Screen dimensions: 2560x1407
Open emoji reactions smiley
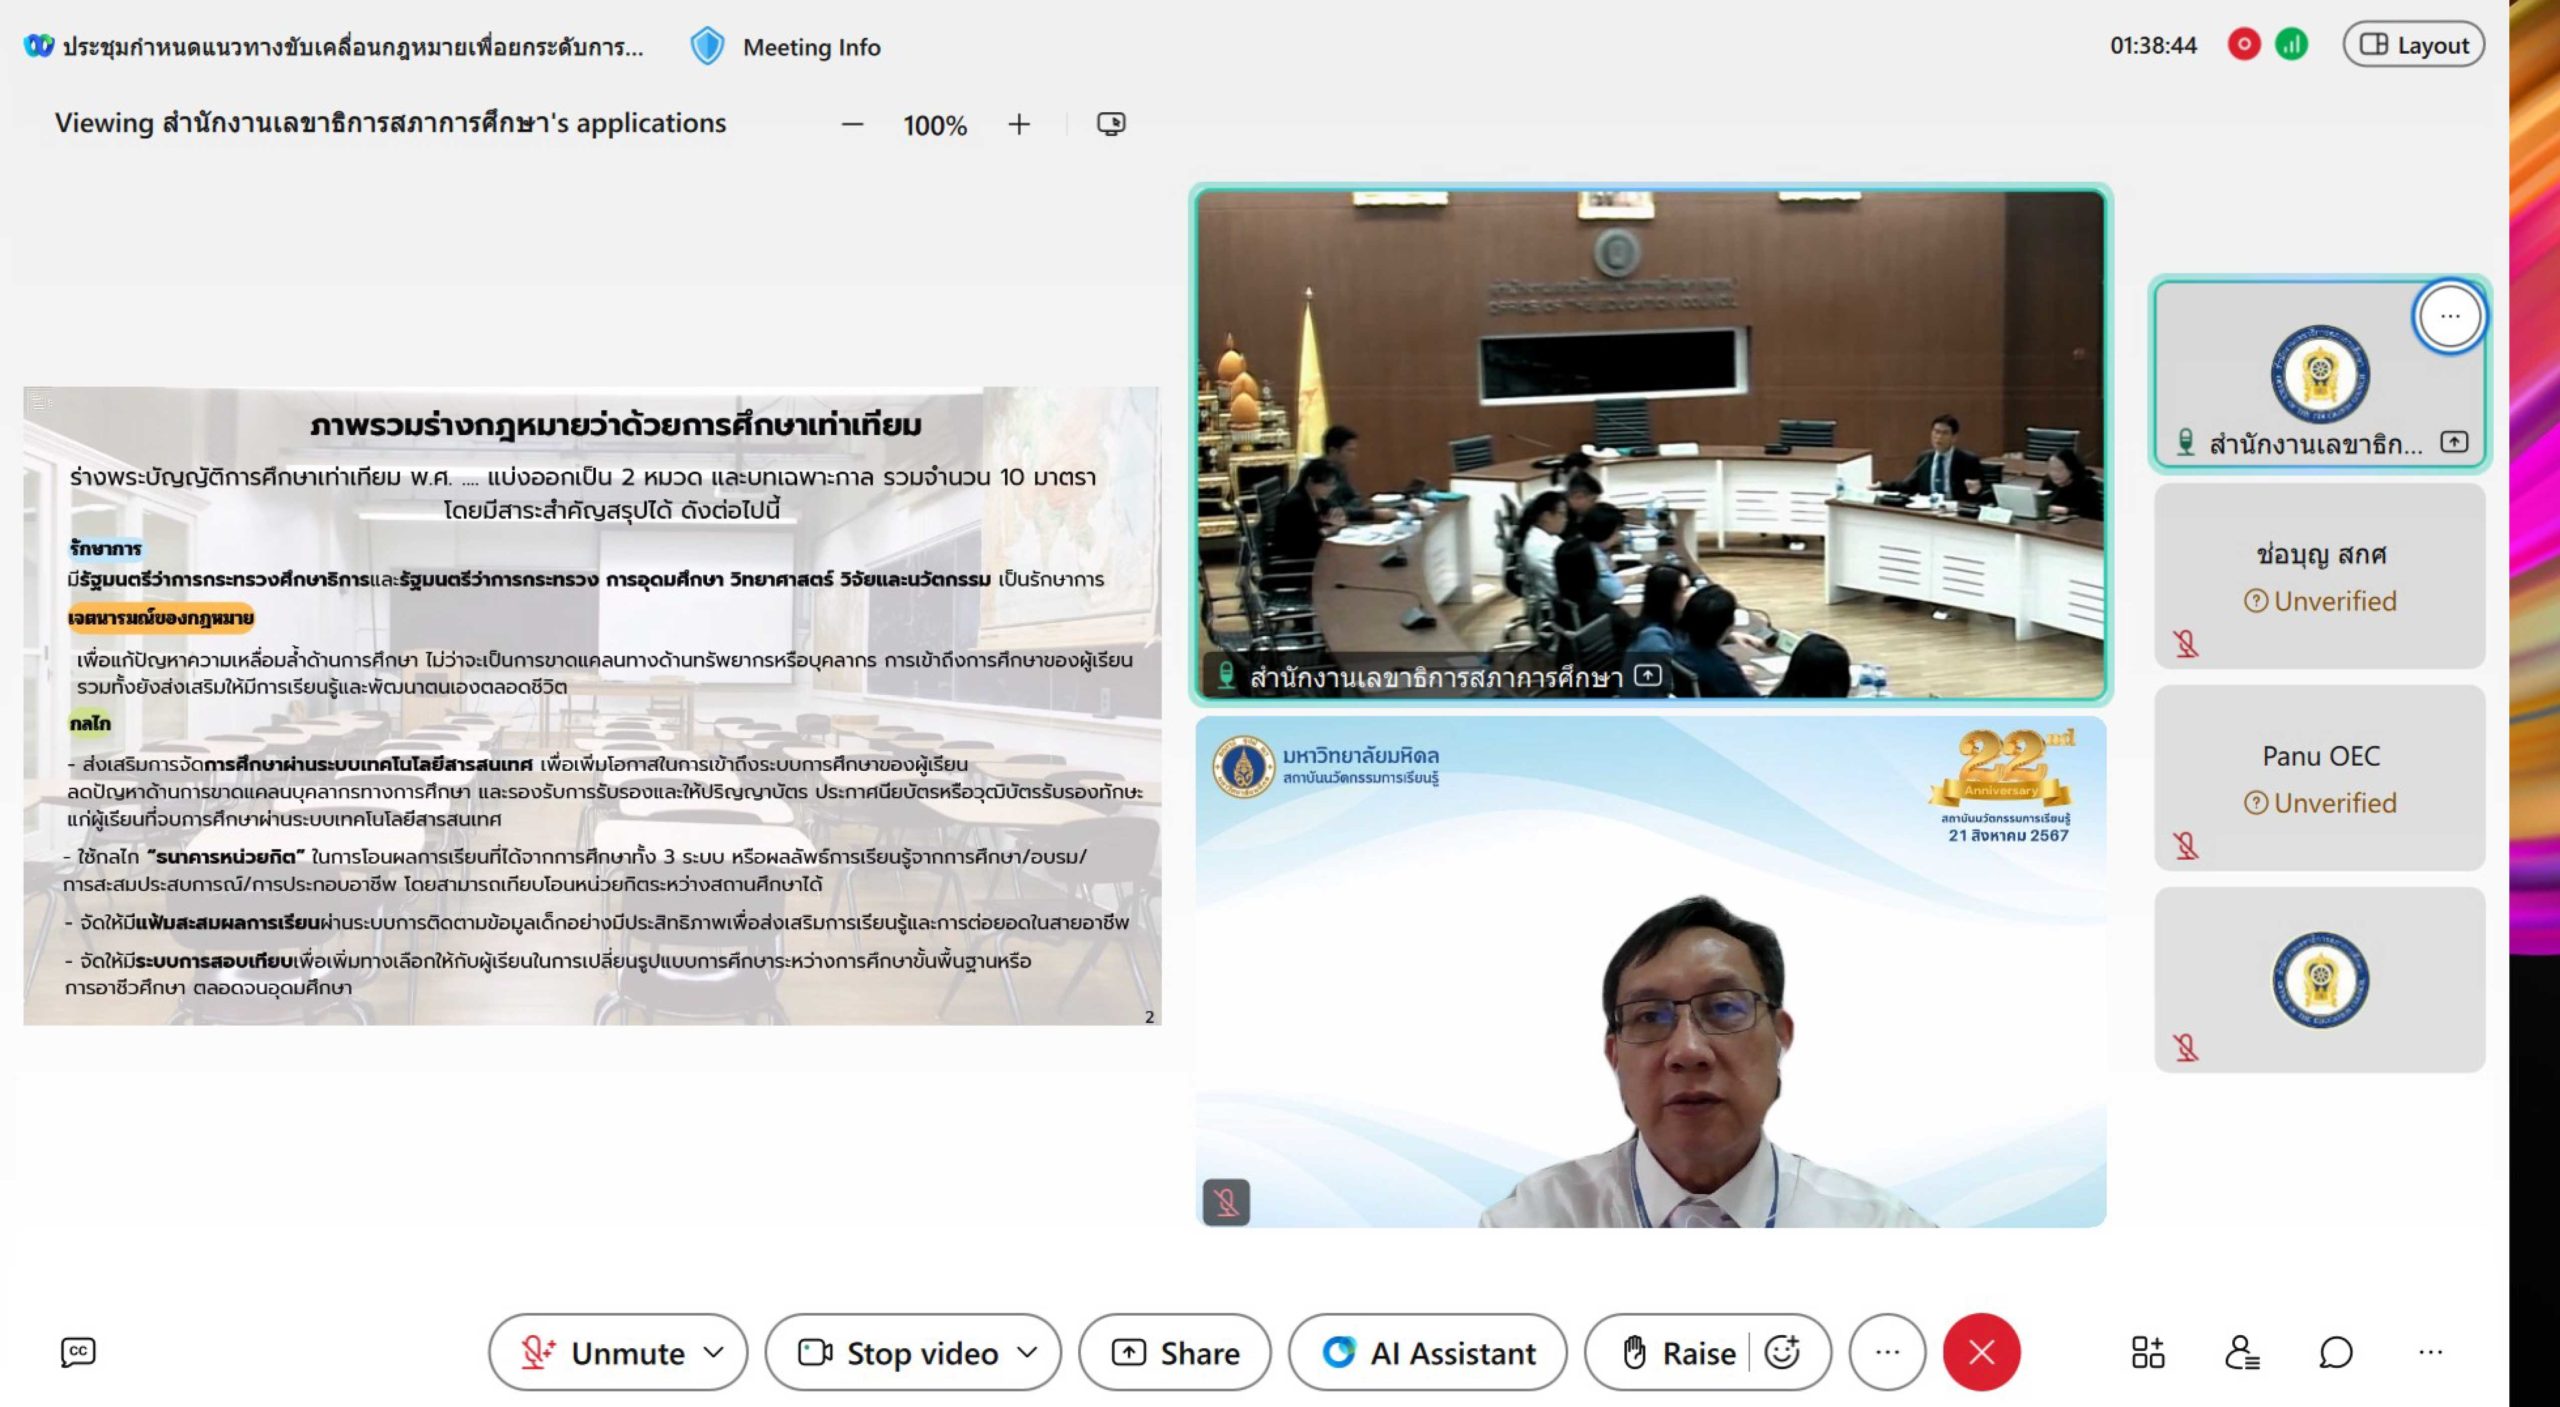(1782, 1352)
